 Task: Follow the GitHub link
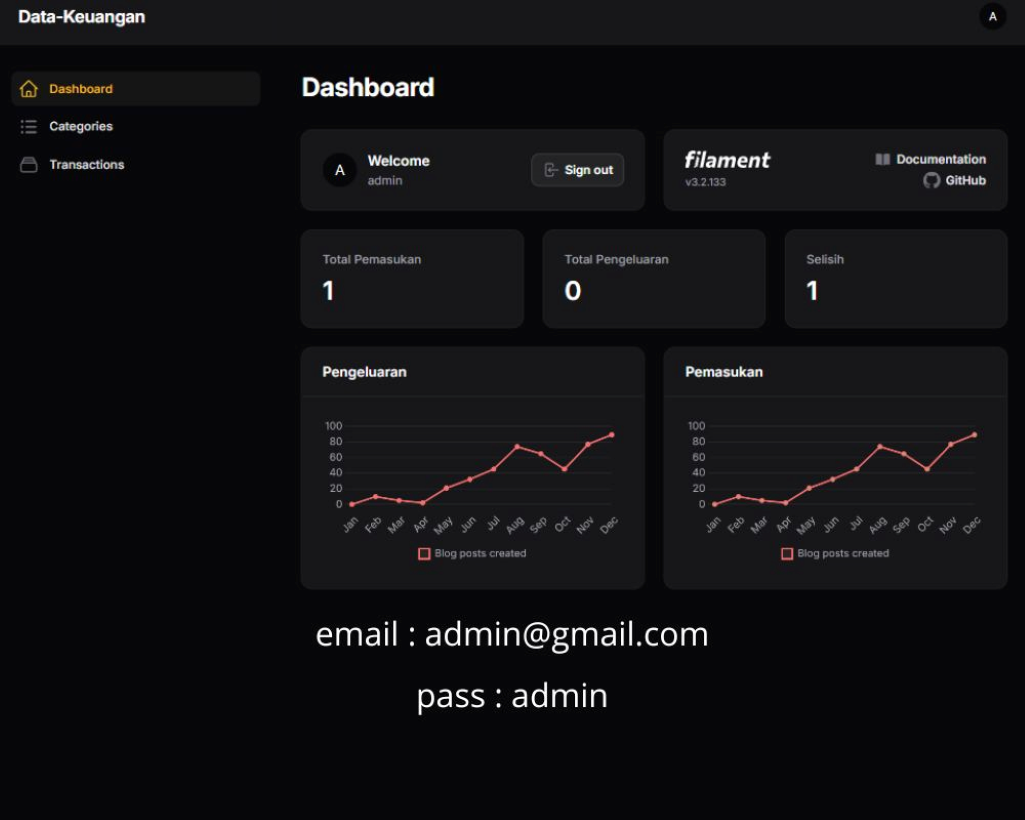964,181
